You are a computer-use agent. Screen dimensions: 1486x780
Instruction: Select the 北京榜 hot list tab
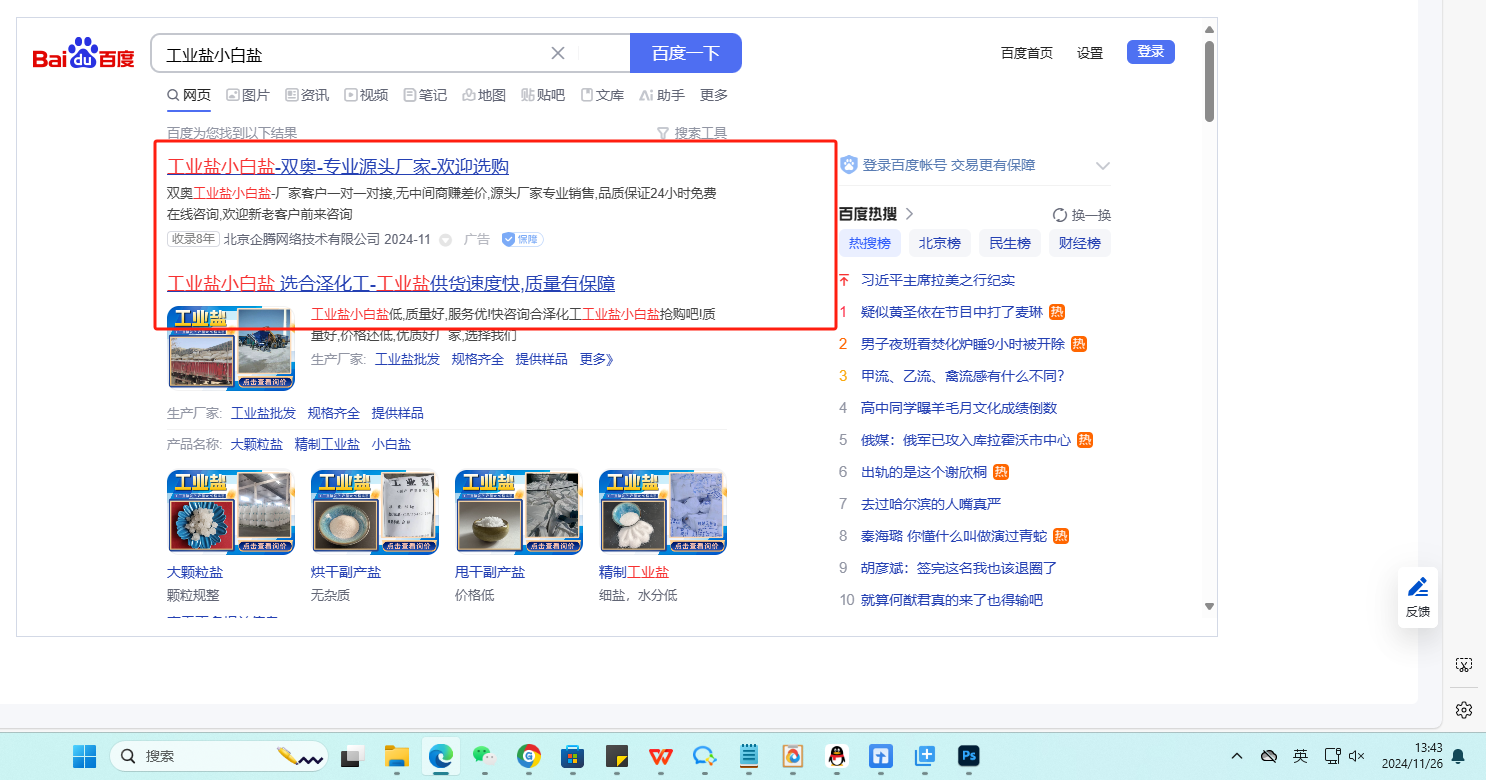tap(939, 243)
